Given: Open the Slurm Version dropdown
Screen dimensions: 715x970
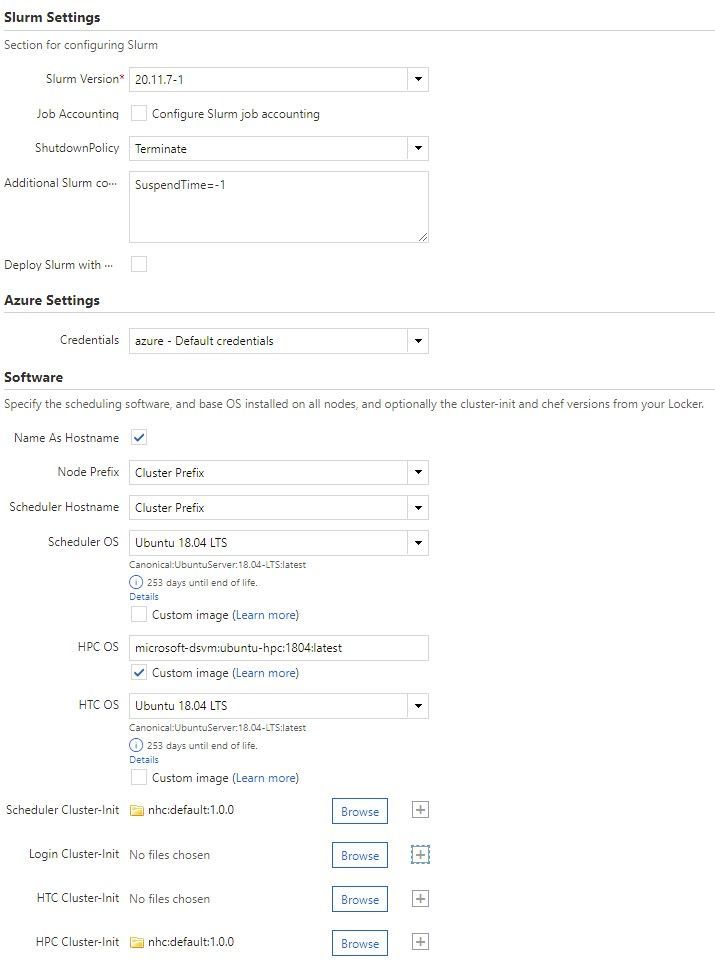Looking at the screenshot, I should coord(418,79).
